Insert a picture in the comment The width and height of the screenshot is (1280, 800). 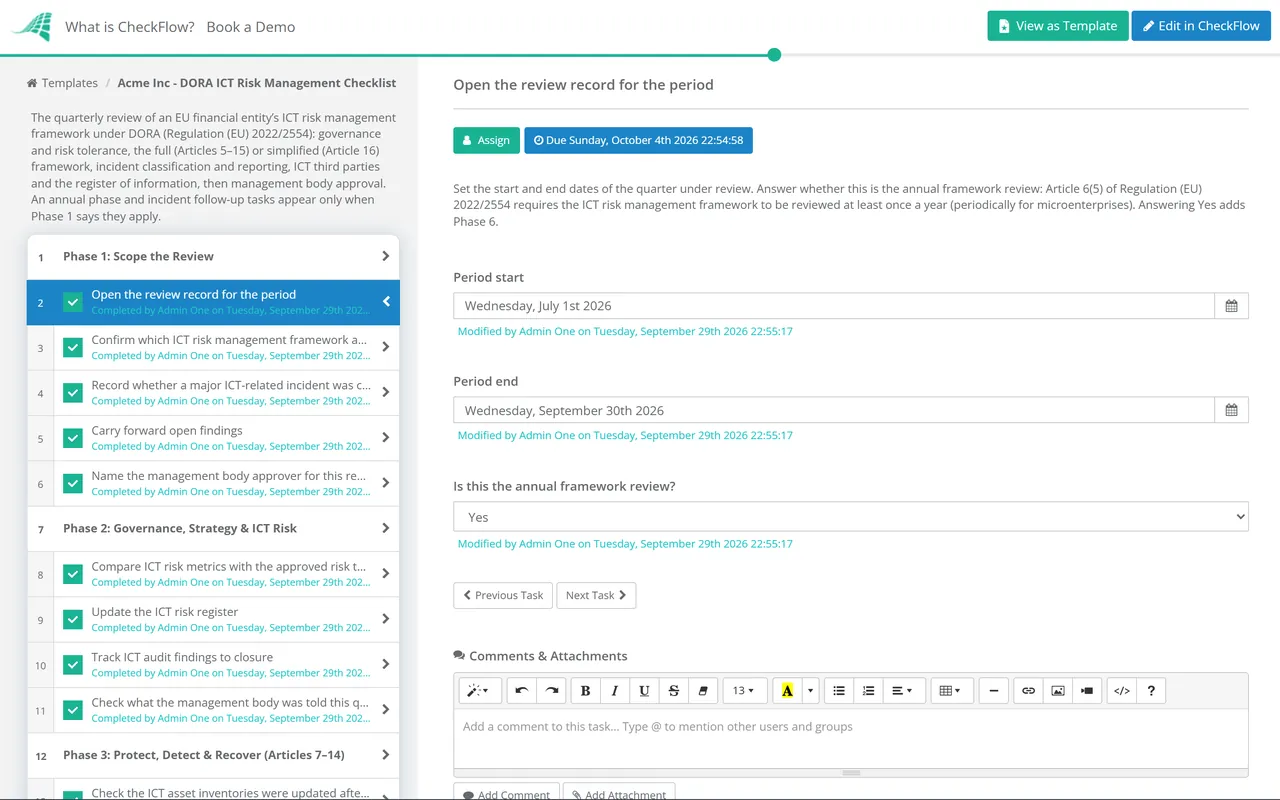click(x=1058, y=690)
